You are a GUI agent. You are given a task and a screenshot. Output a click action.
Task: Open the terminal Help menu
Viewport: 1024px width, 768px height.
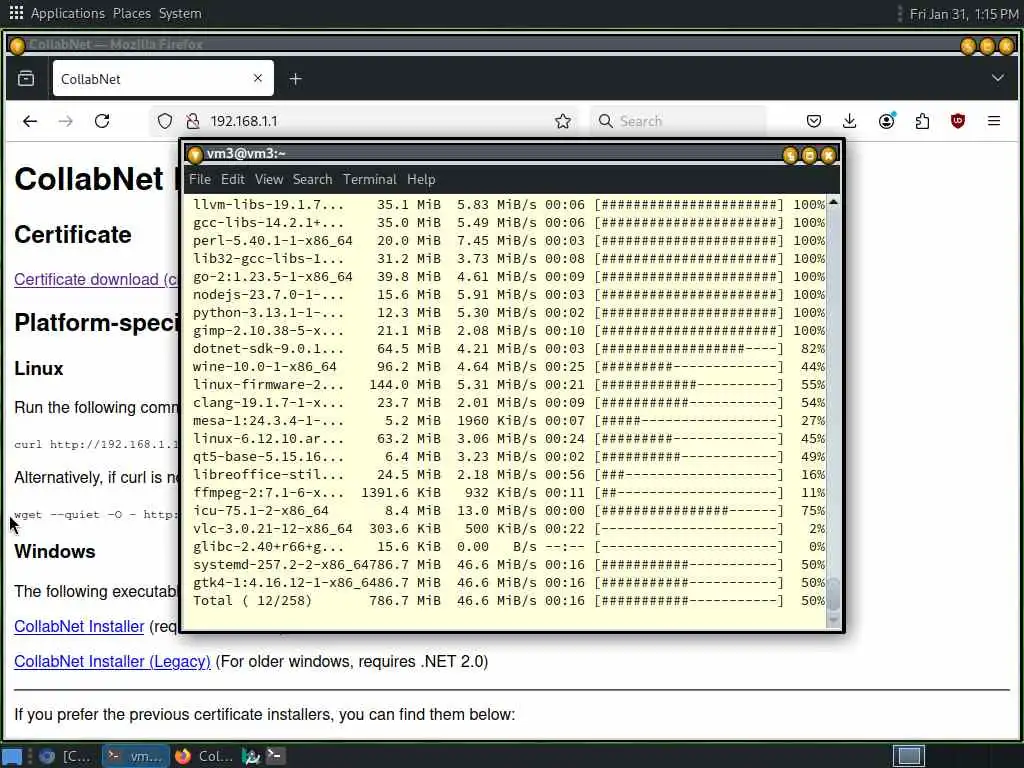[421, 180]
